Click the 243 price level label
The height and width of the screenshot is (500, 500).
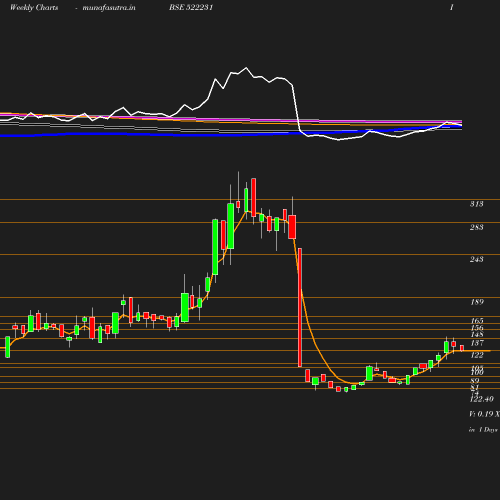[x=477, y=259]
